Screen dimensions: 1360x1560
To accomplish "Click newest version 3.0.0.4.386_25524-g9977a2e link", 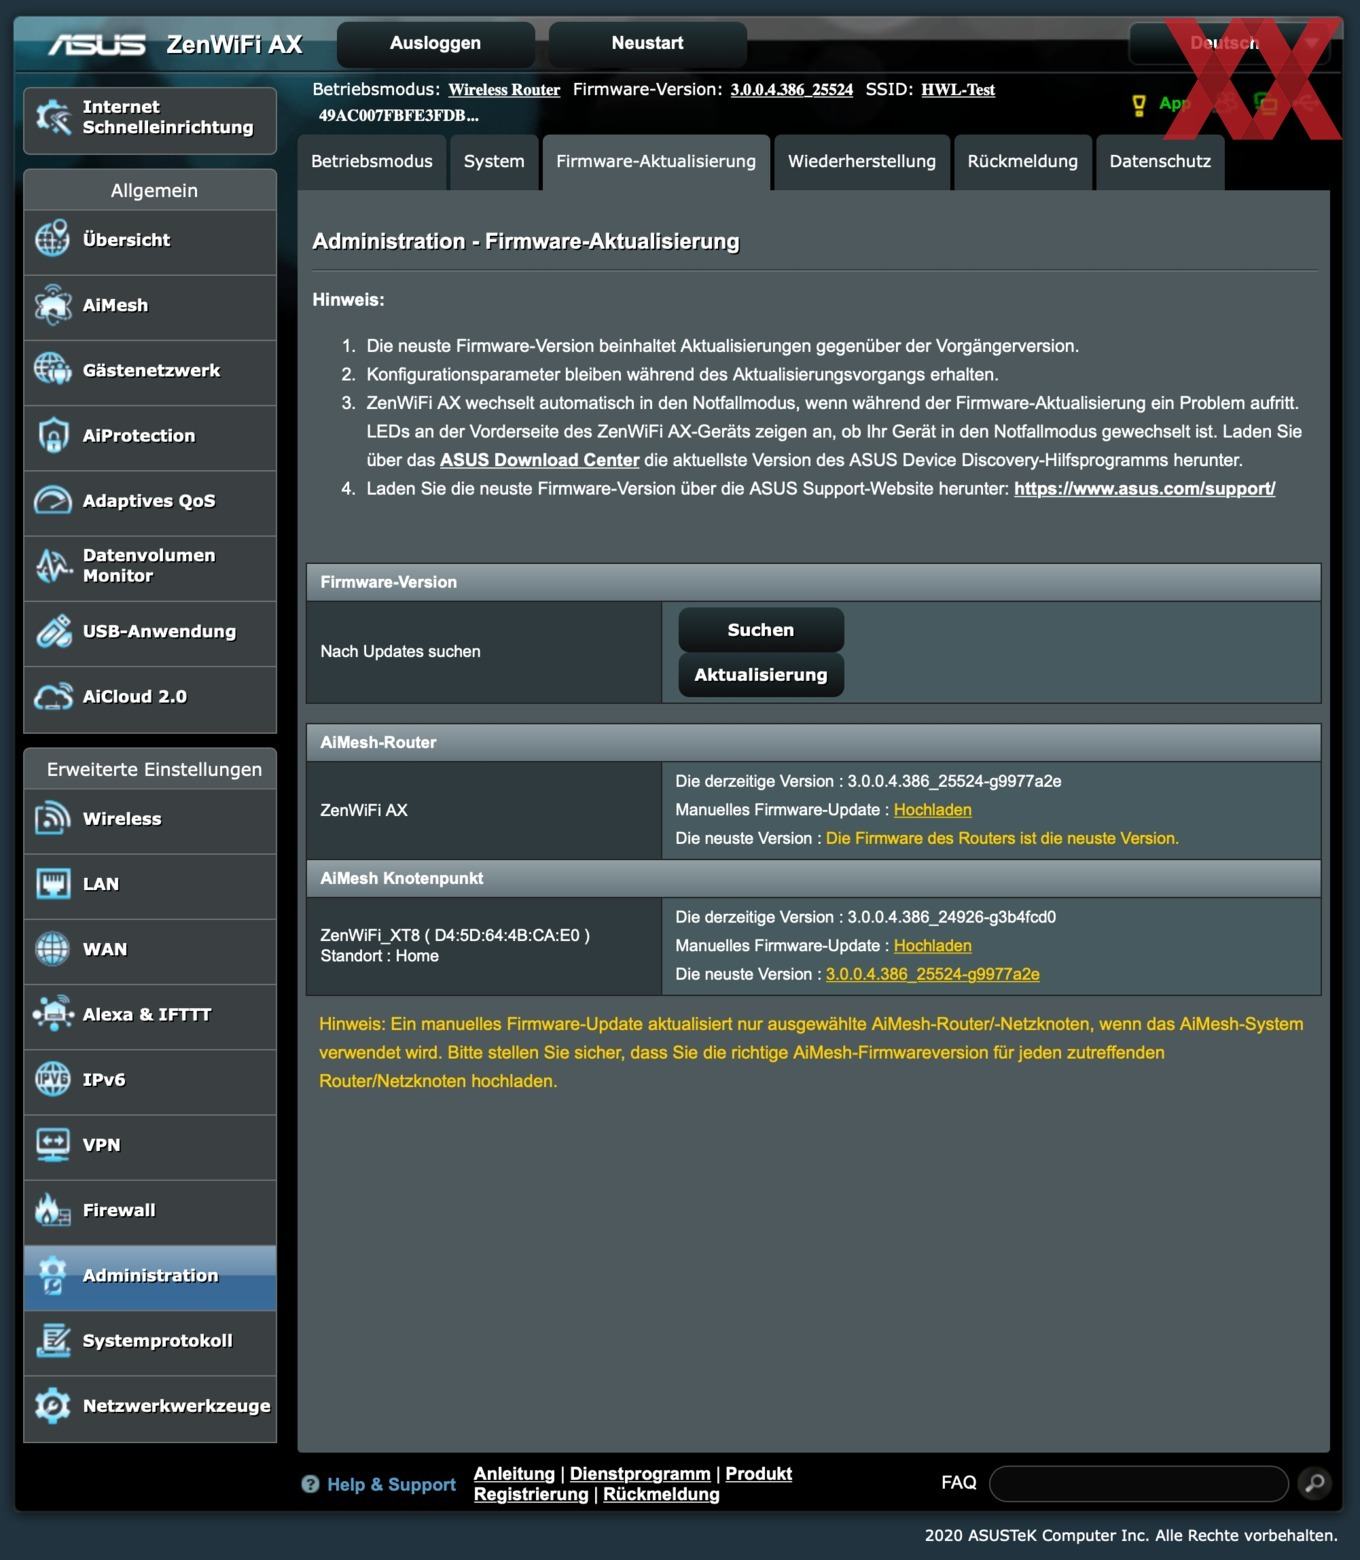I will [x=932, y=974].
